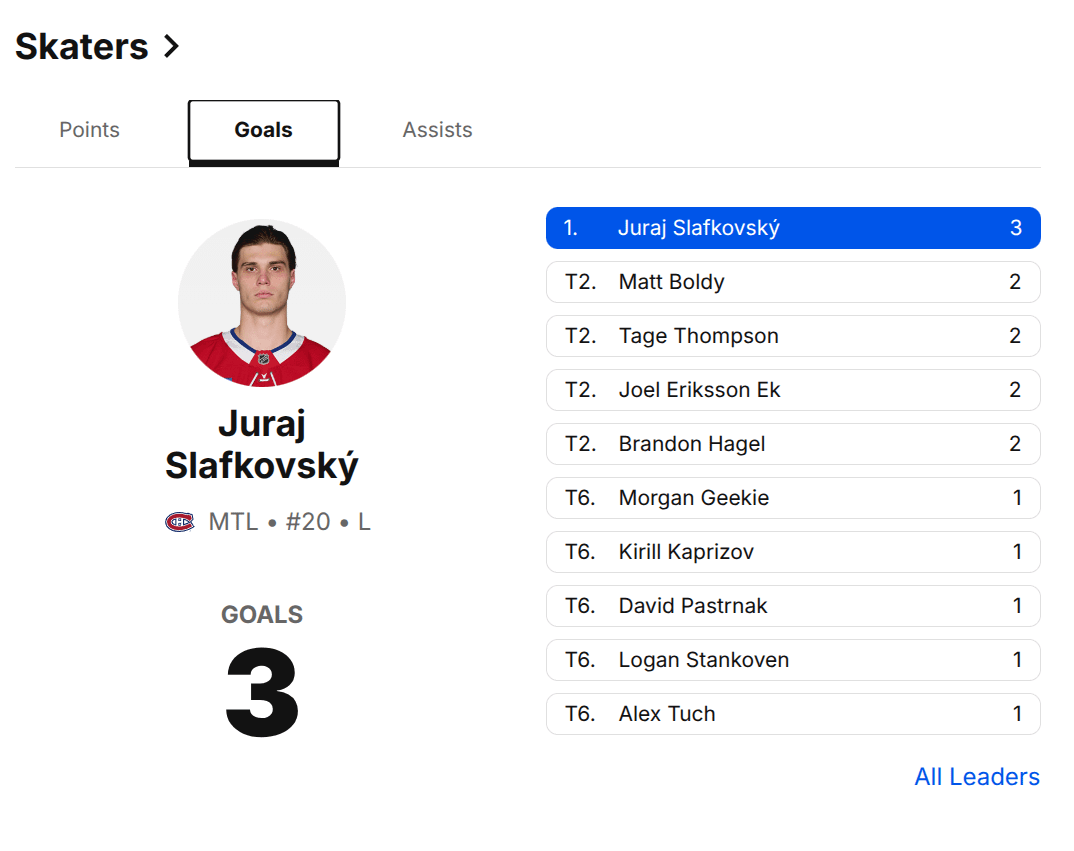Screen dimensions: 1074x851
Task: Click Juraj Slafkovský's player headshot
Action: point(262,303)
